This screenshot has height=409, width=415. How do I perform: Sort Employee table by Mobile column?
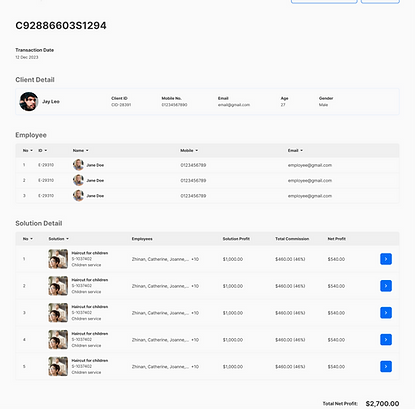point(189,151)
